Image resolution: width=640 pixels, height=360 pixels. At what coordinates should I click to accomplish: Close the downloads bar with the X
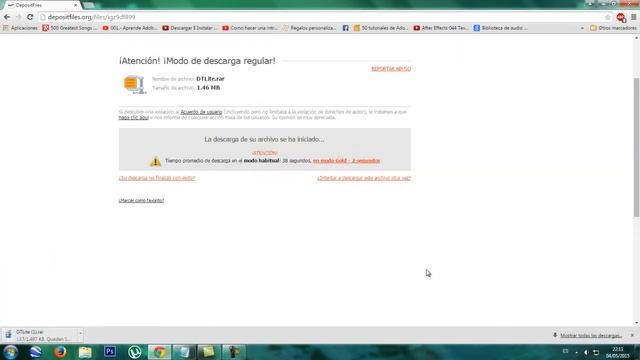[x=632, y=335]
